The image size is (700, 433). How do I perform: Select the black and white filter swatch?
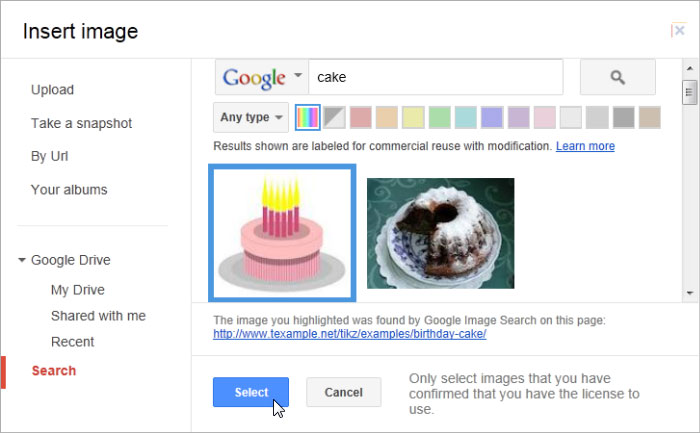click(334, 117)
